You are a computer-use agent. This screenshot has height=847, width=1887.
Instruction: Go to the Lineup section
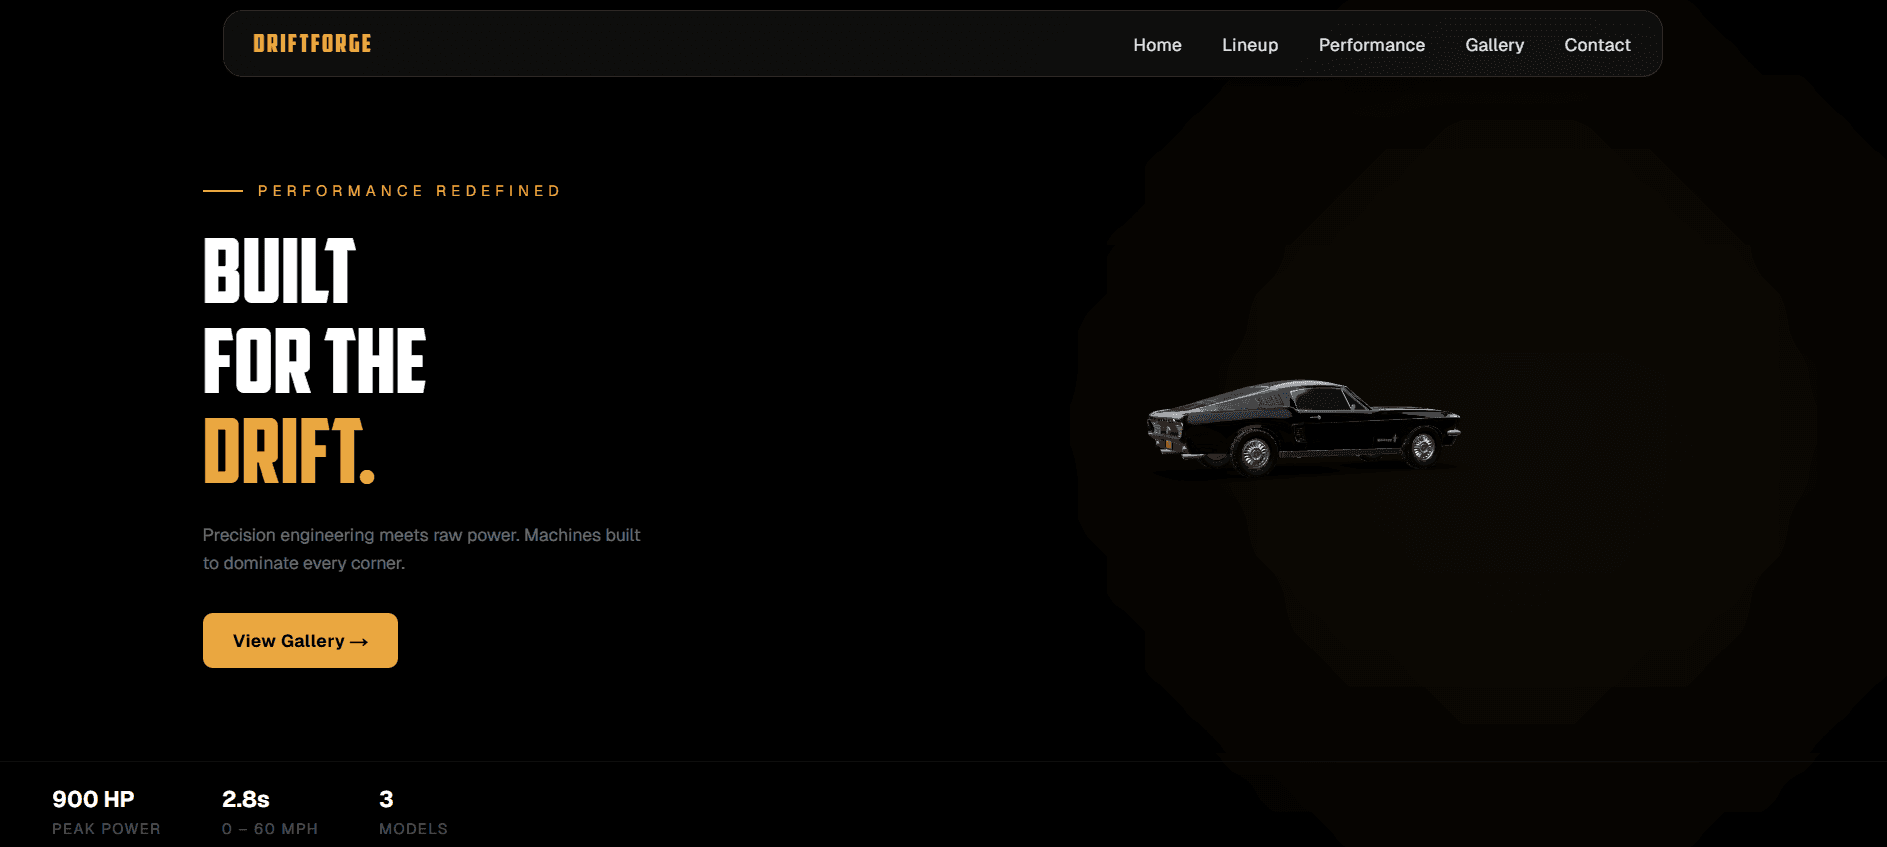coord(1250,45)
